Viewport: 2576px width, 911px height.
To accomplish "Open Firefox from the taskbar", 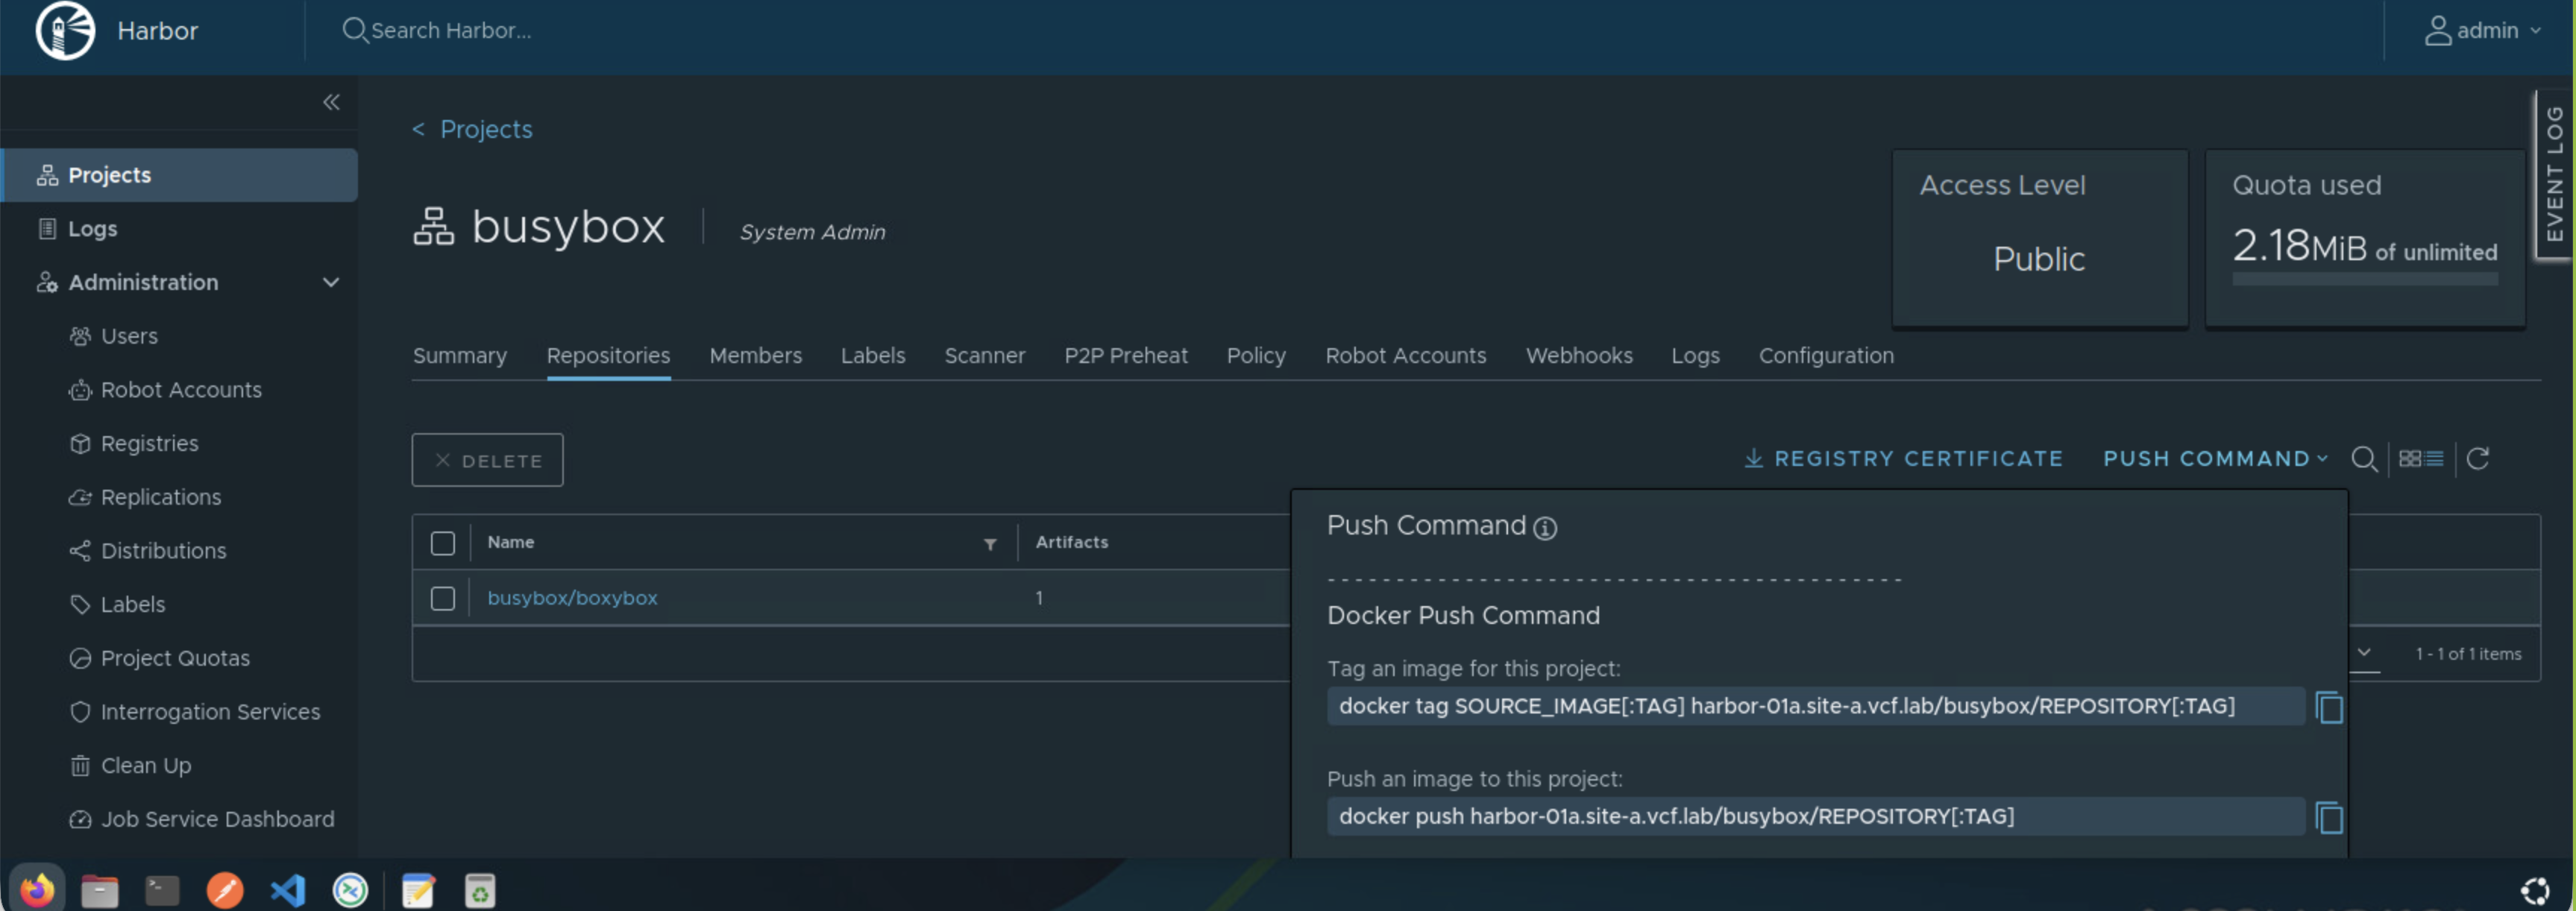I will point(37,889).
